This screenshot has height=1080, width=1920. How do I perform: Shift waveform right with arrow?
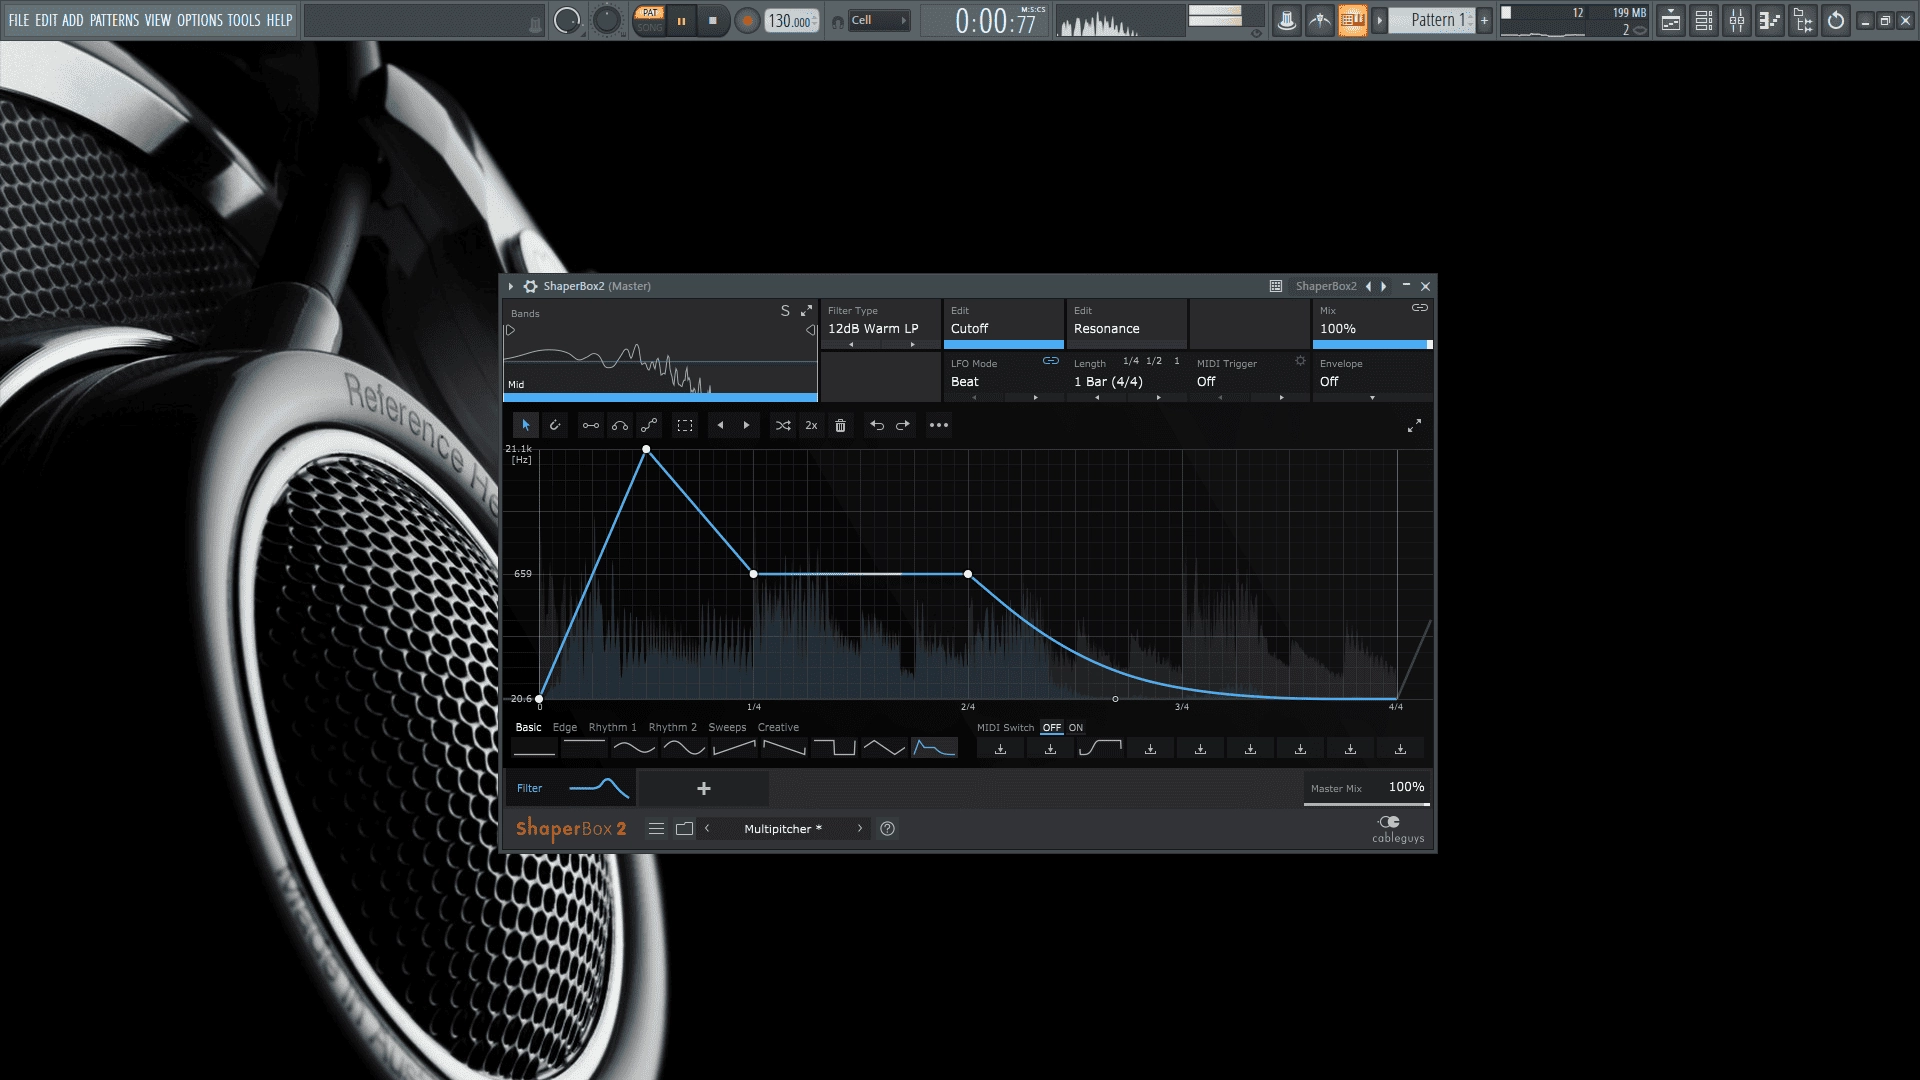pyautogui.click(x=746, y=425)
